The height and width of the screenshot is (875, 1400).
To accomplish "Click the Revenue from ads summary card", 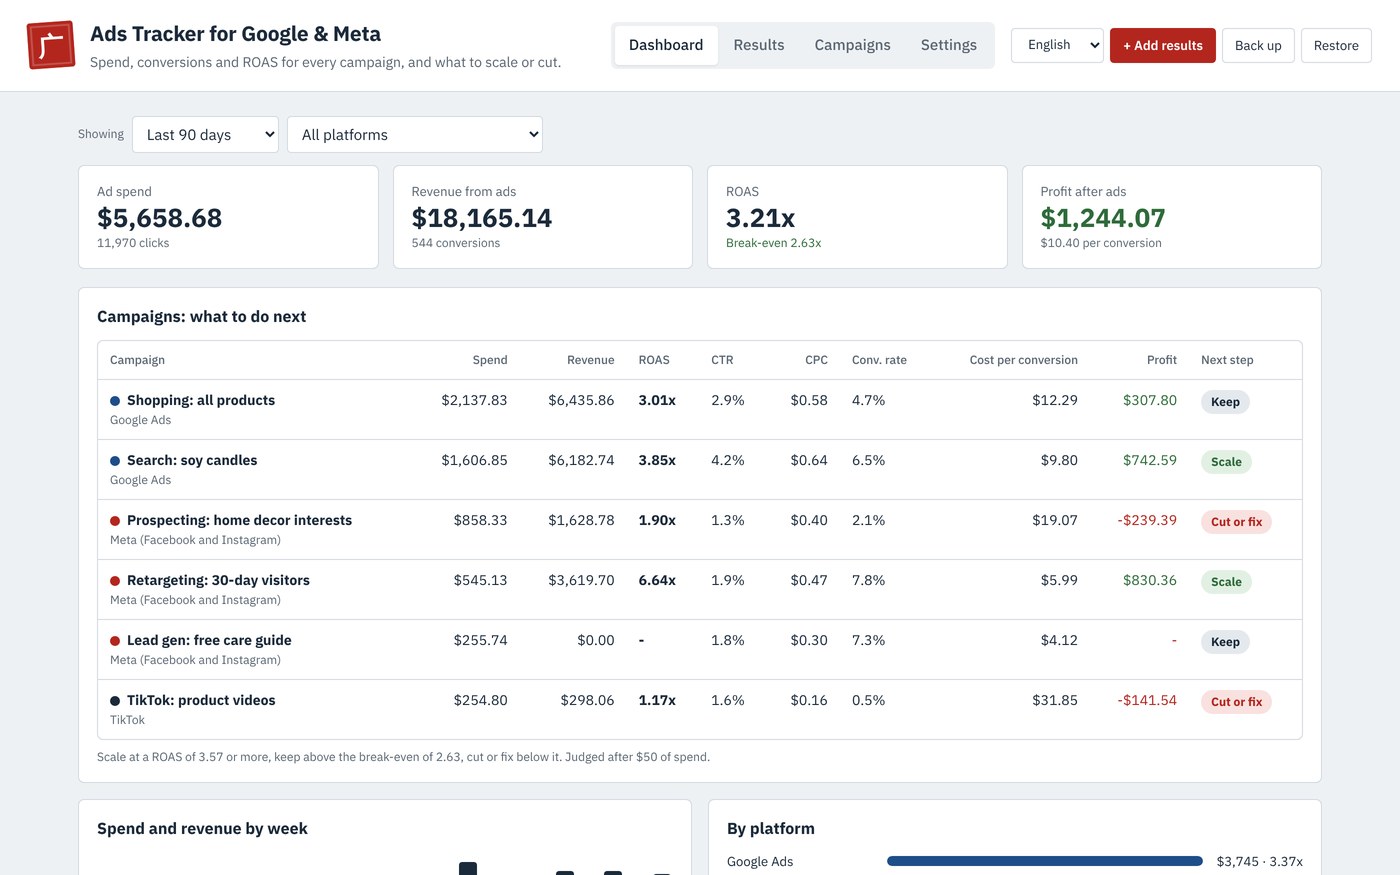I will click(543, 217).
